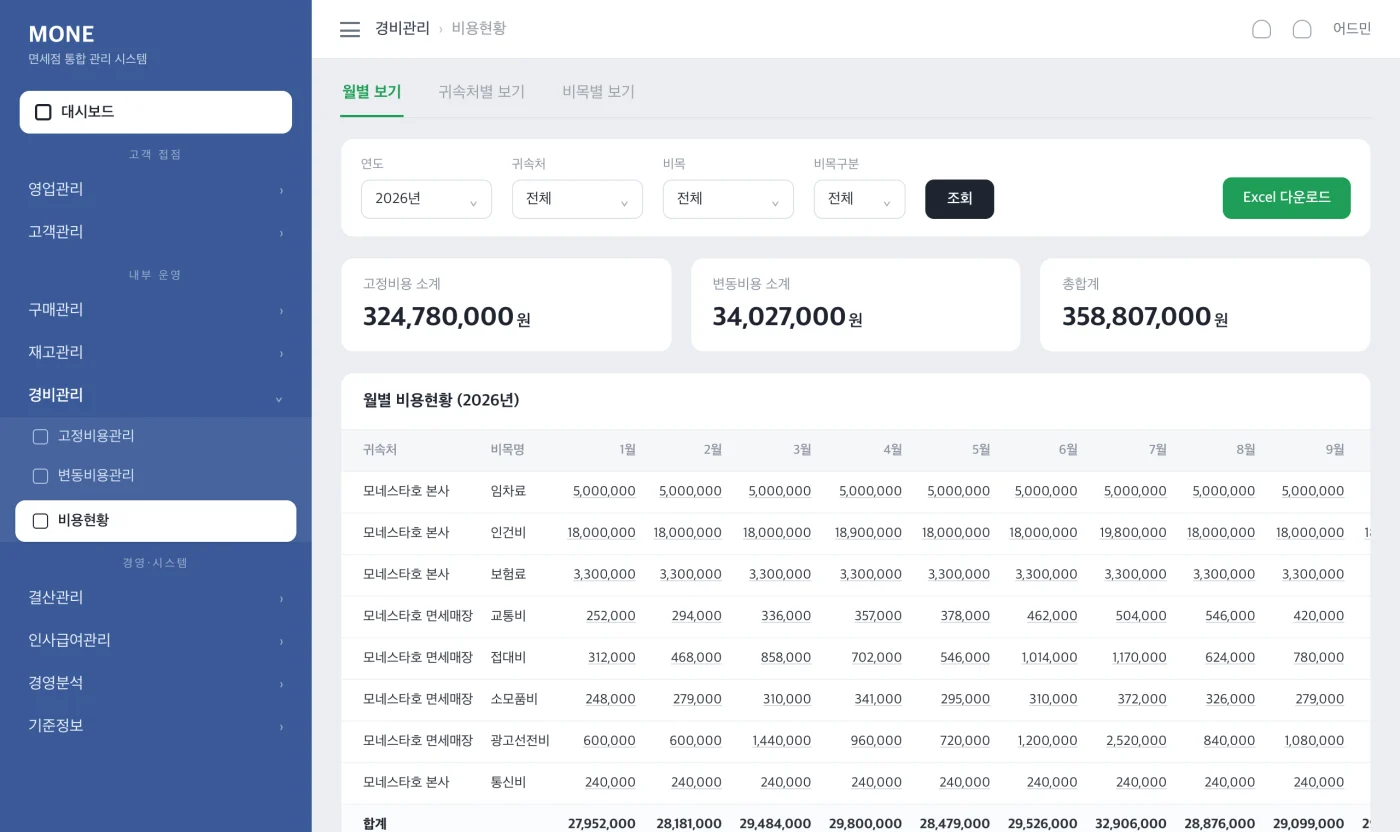Expand the 구매관리 menu
The height and width of the screenshot is (832, 1400).
pyautogui.click(x=156, y=310)
